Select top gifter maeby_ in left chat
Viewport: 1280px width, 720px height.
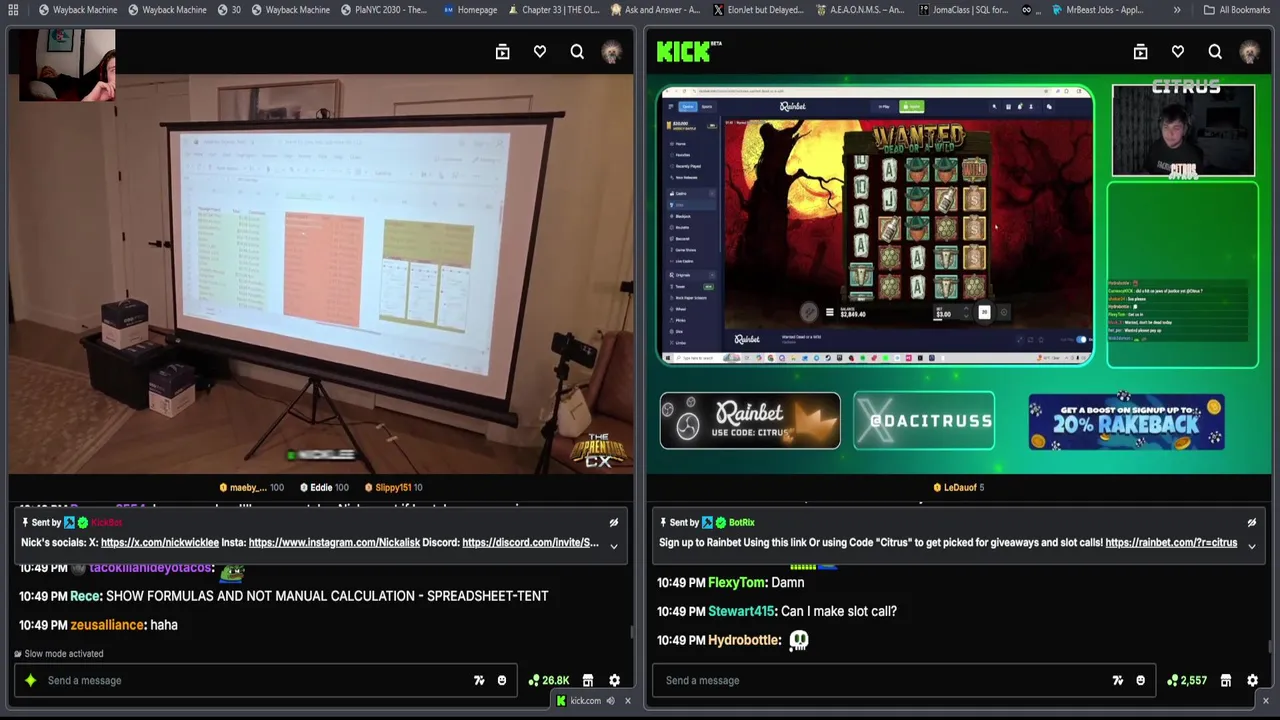pyautogui.click(x=251, y=487)
